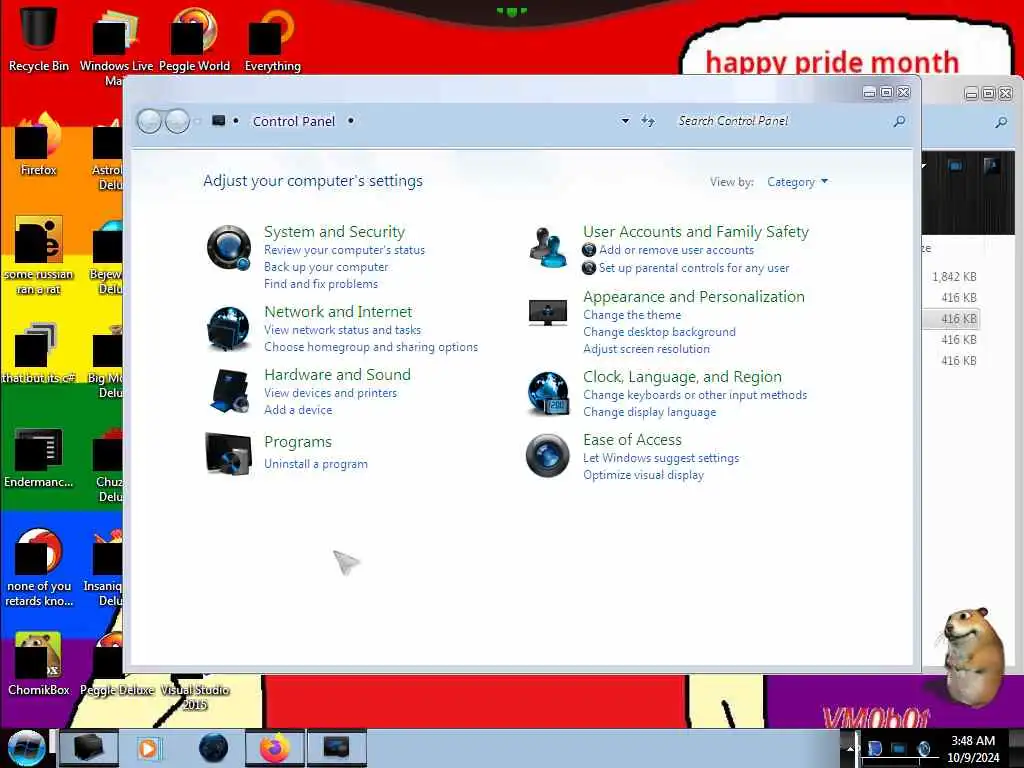Viewport: 1024px width, 768px height.
Task: Click the computer icon in the address bar
Action: [x=219, y=120]
